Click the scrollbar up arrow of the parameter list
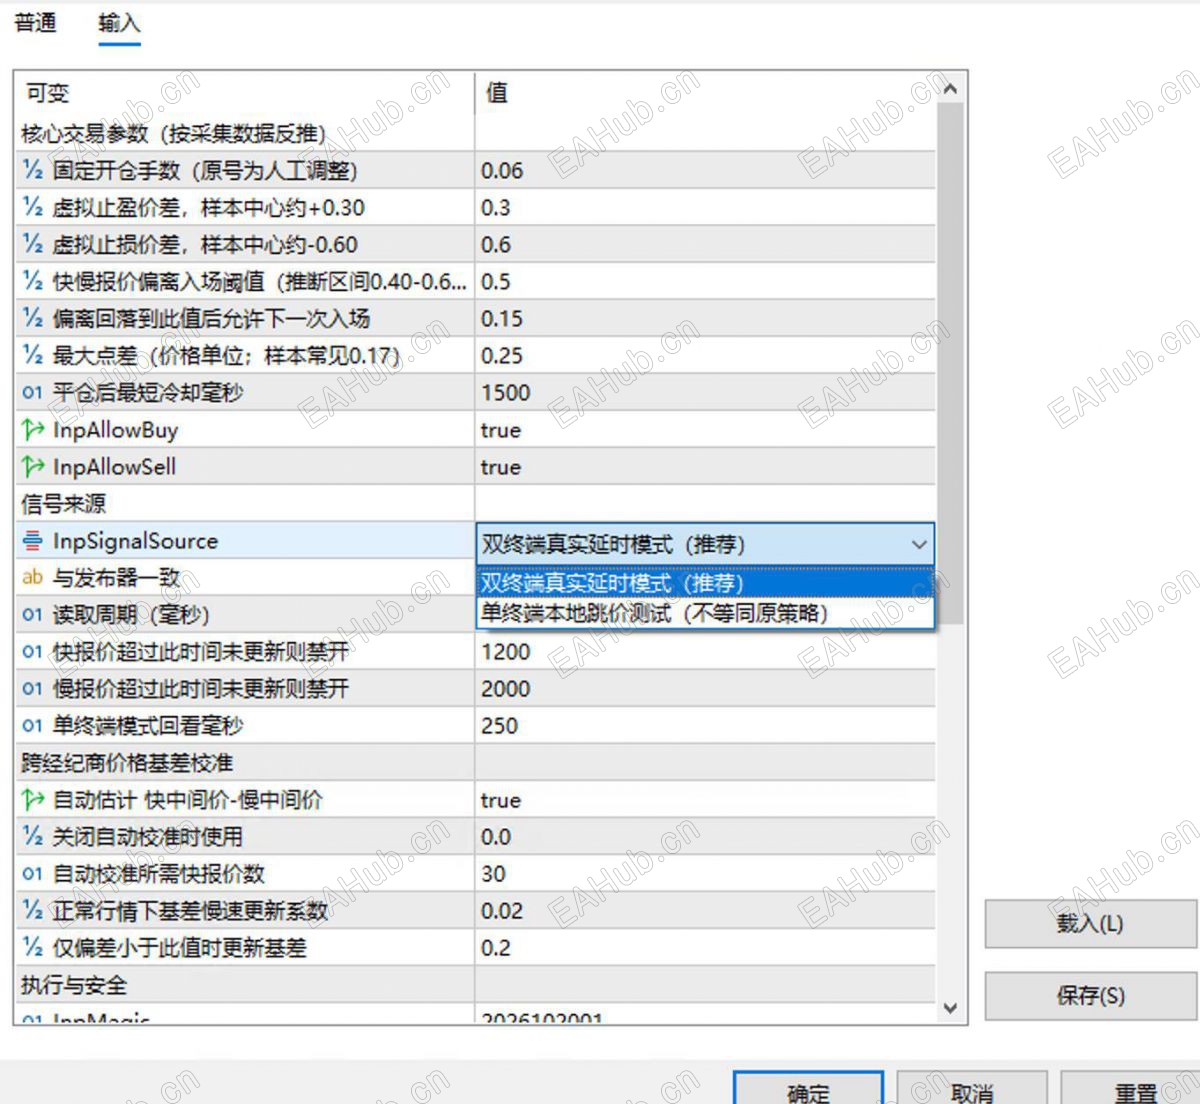Image resolution: width=1200 pixels, height=1104 pixels. pyautogui.click(x=951, y=89)
